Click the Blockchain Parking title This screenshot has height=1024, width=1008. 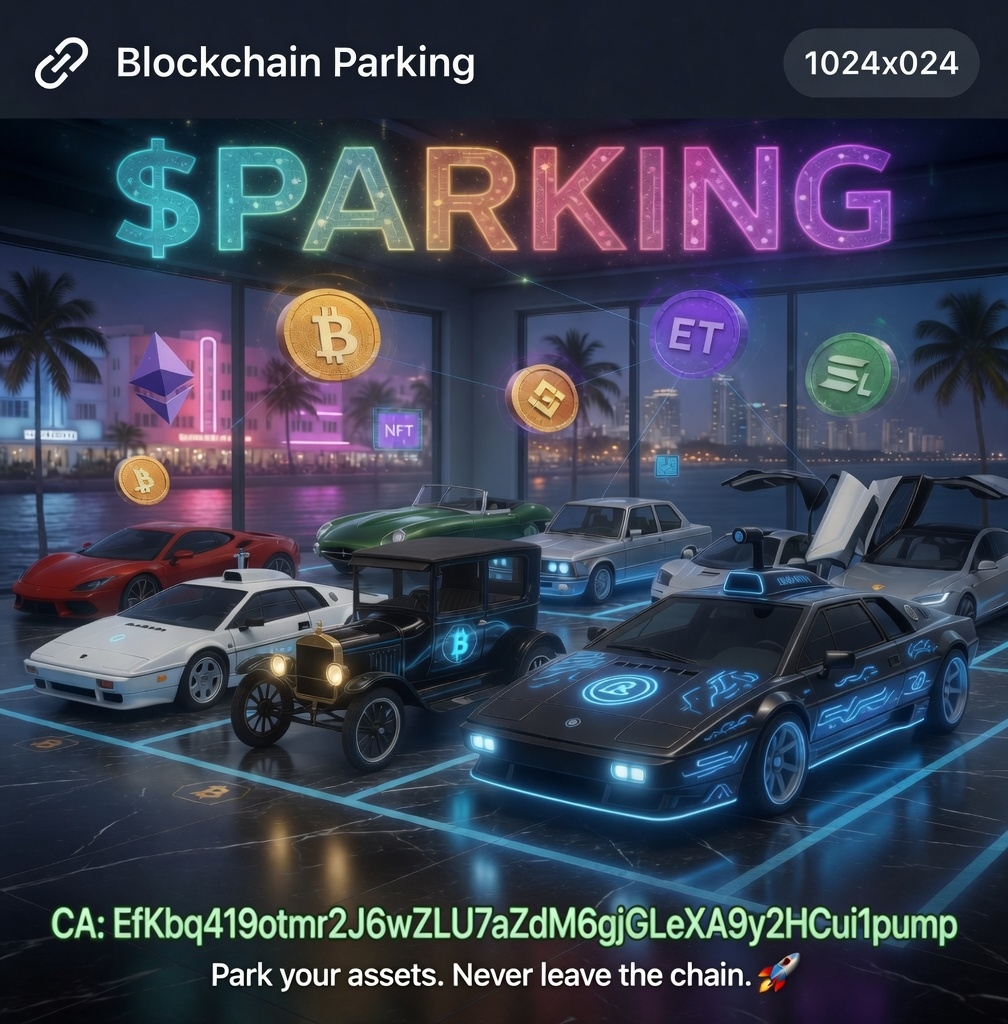point(295,63)
